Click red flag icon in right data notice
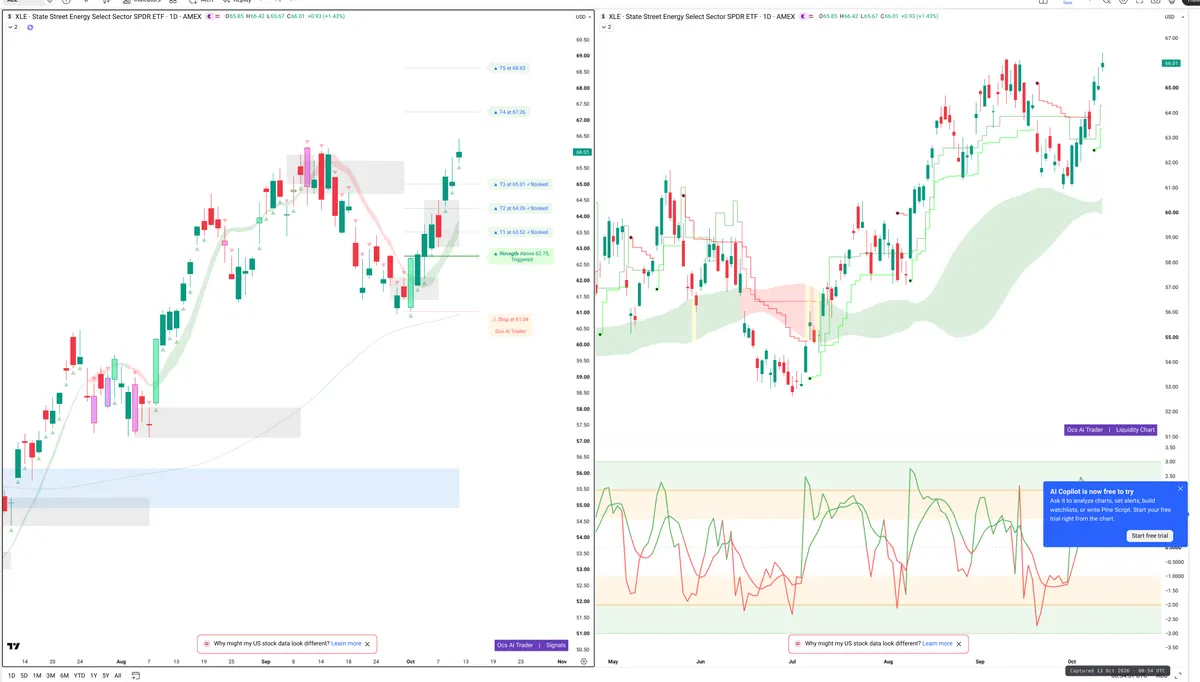The height and width of the screenshot is (682, 1200). [x=797, y=644]
